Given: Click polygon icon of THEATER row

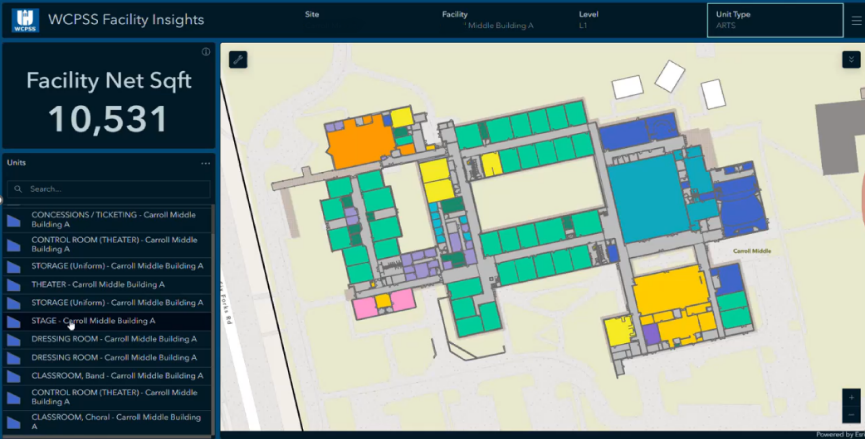Looking at the screenshot, I should coord(14,285).
